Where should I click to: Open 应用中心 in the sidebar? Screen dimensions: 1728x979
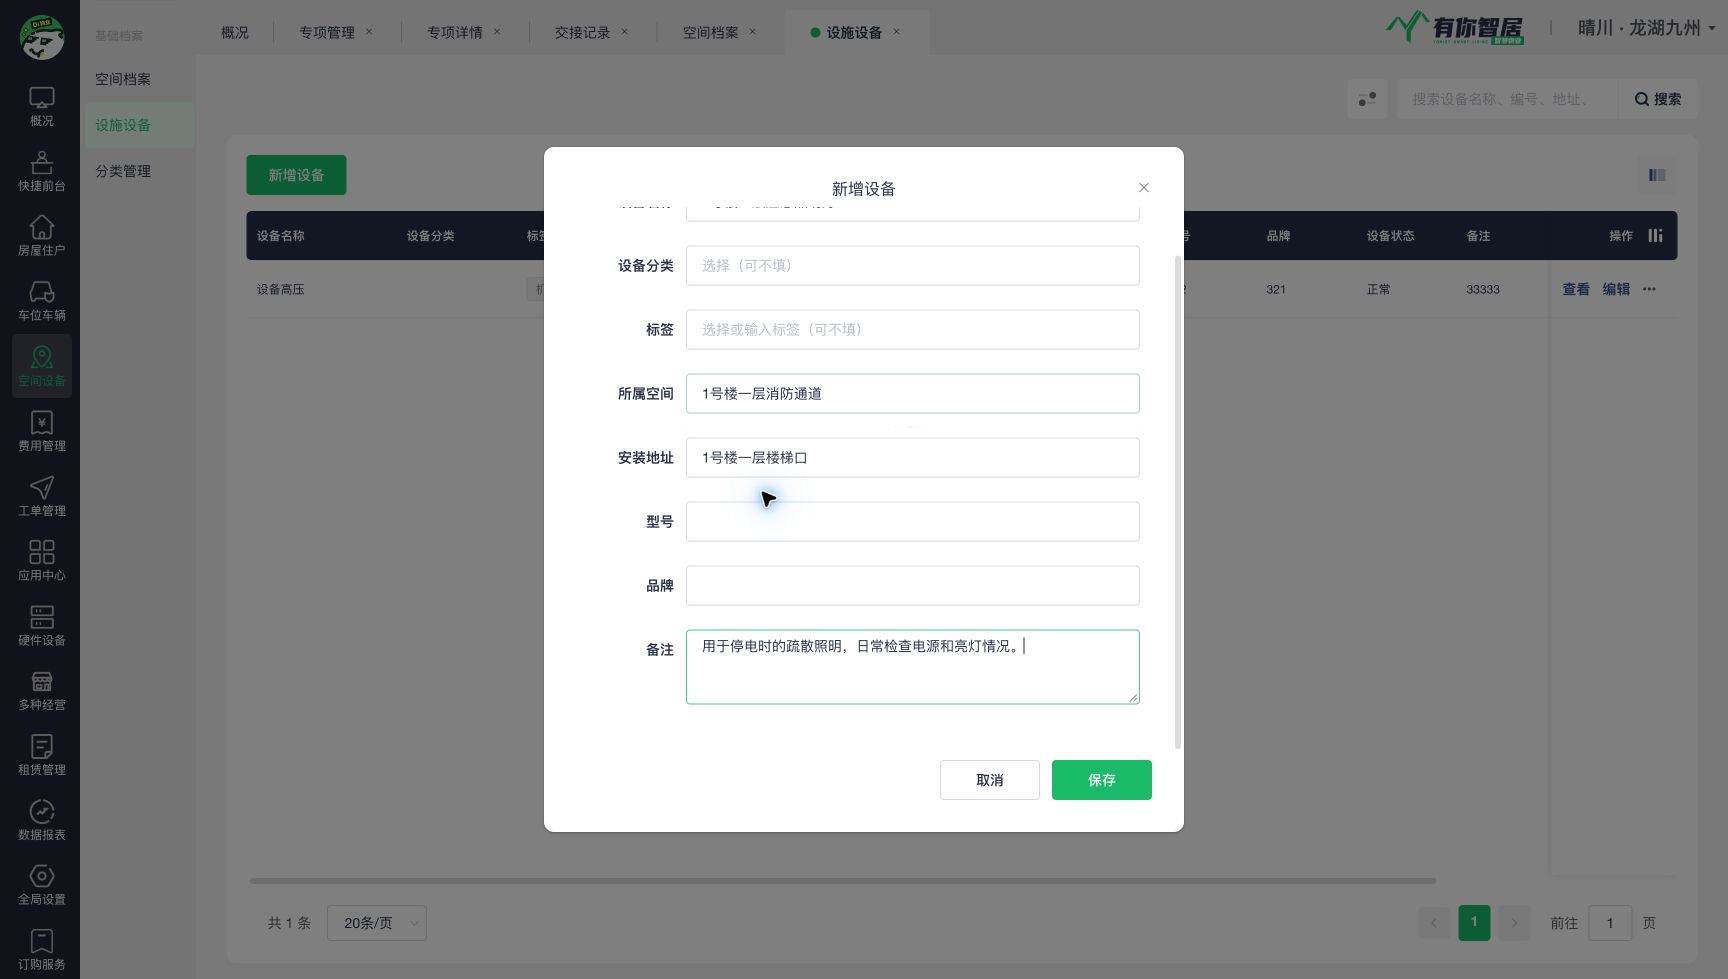pyautogui.click(x=41, y=561)
